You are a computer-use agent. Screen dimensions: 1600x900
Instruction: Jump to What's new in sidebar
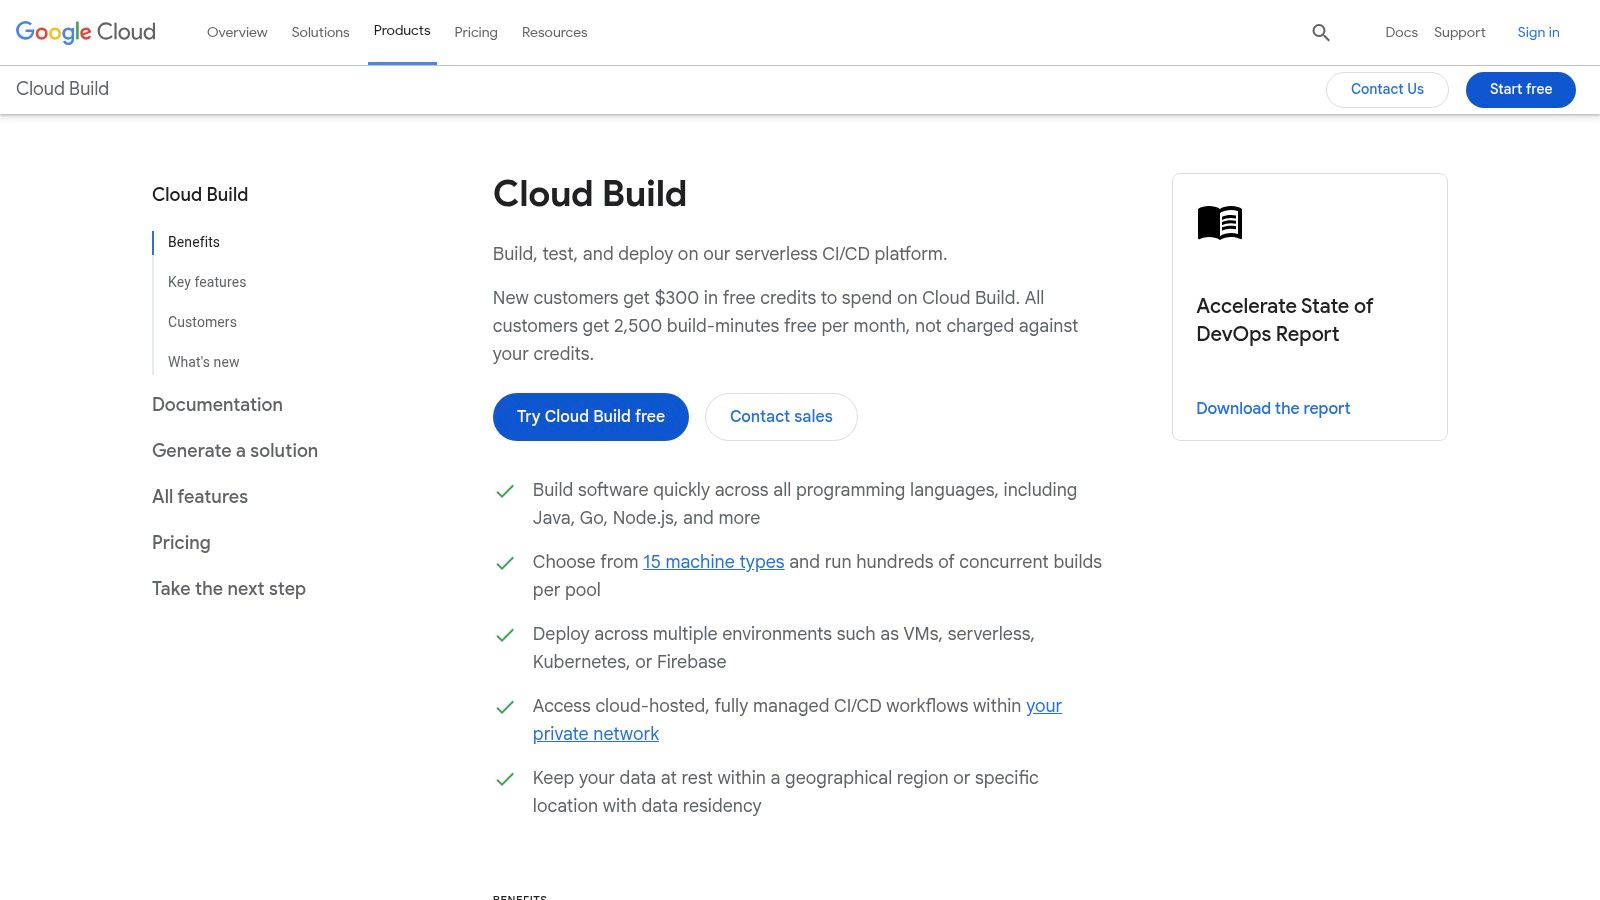coord(204,362)
